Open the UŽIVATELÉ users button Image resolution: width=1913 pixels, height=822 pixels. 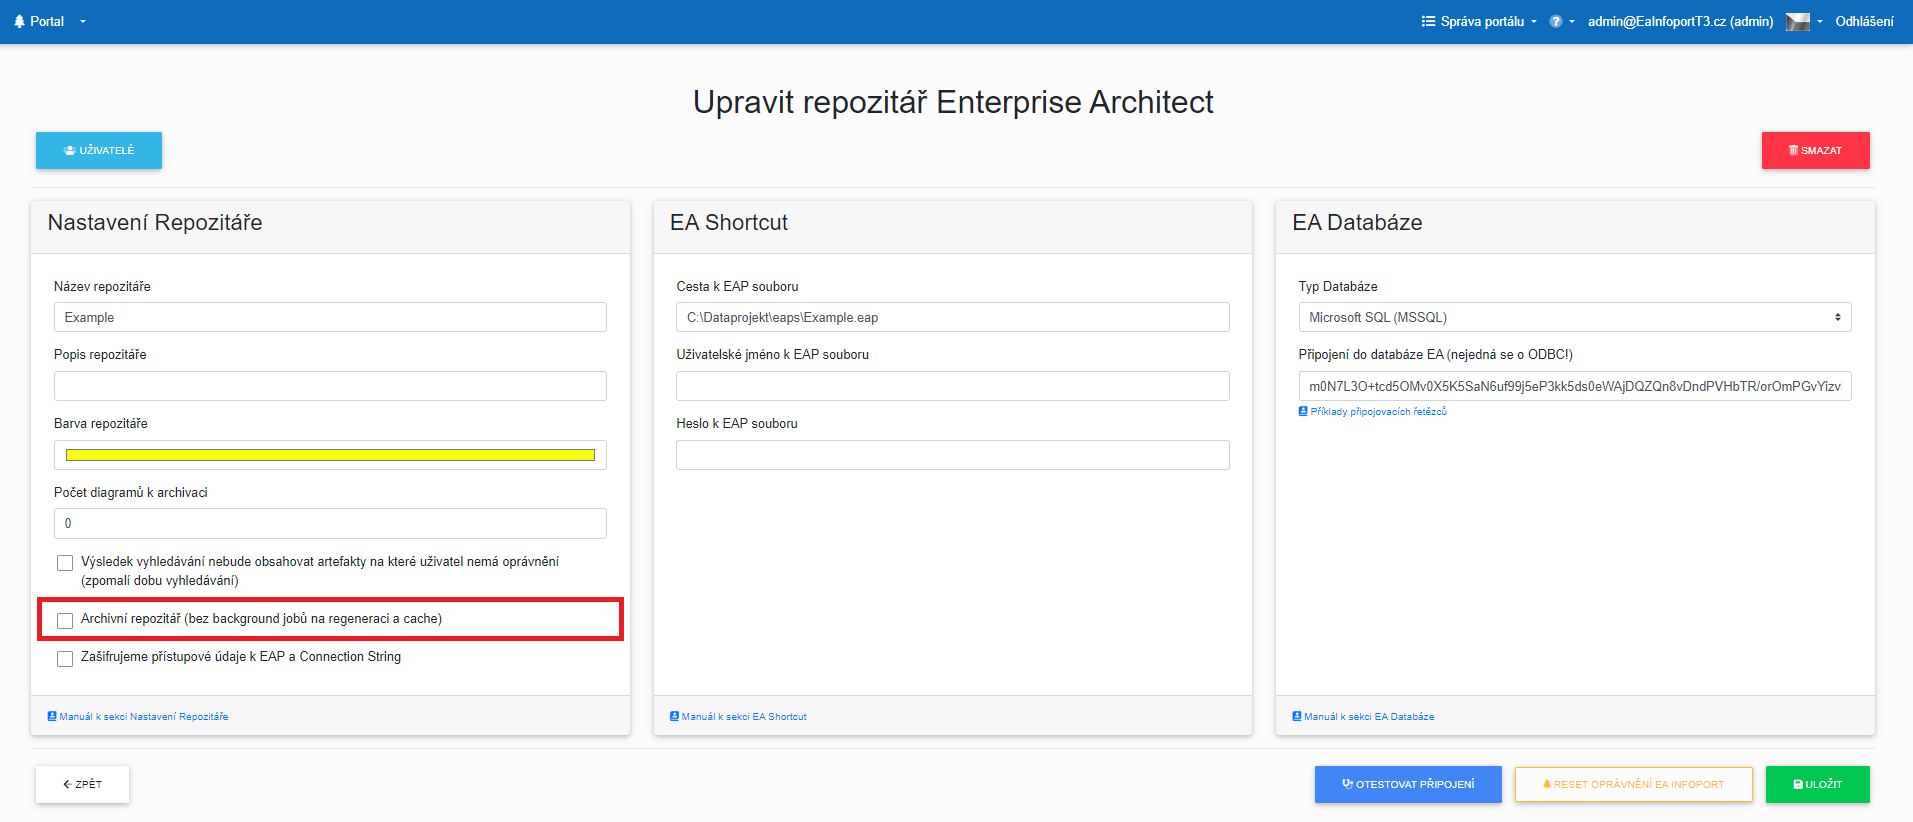pyautogui.click(x=99, y=150)
